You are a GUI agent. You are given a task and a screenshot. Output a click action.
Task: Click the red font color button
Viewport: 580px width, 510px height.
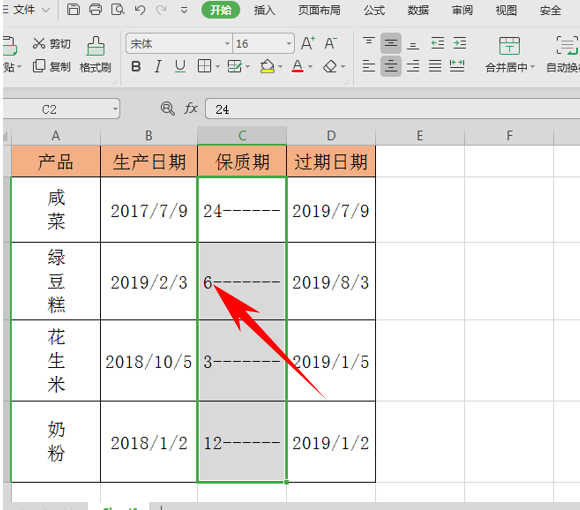tap(297, 67)
